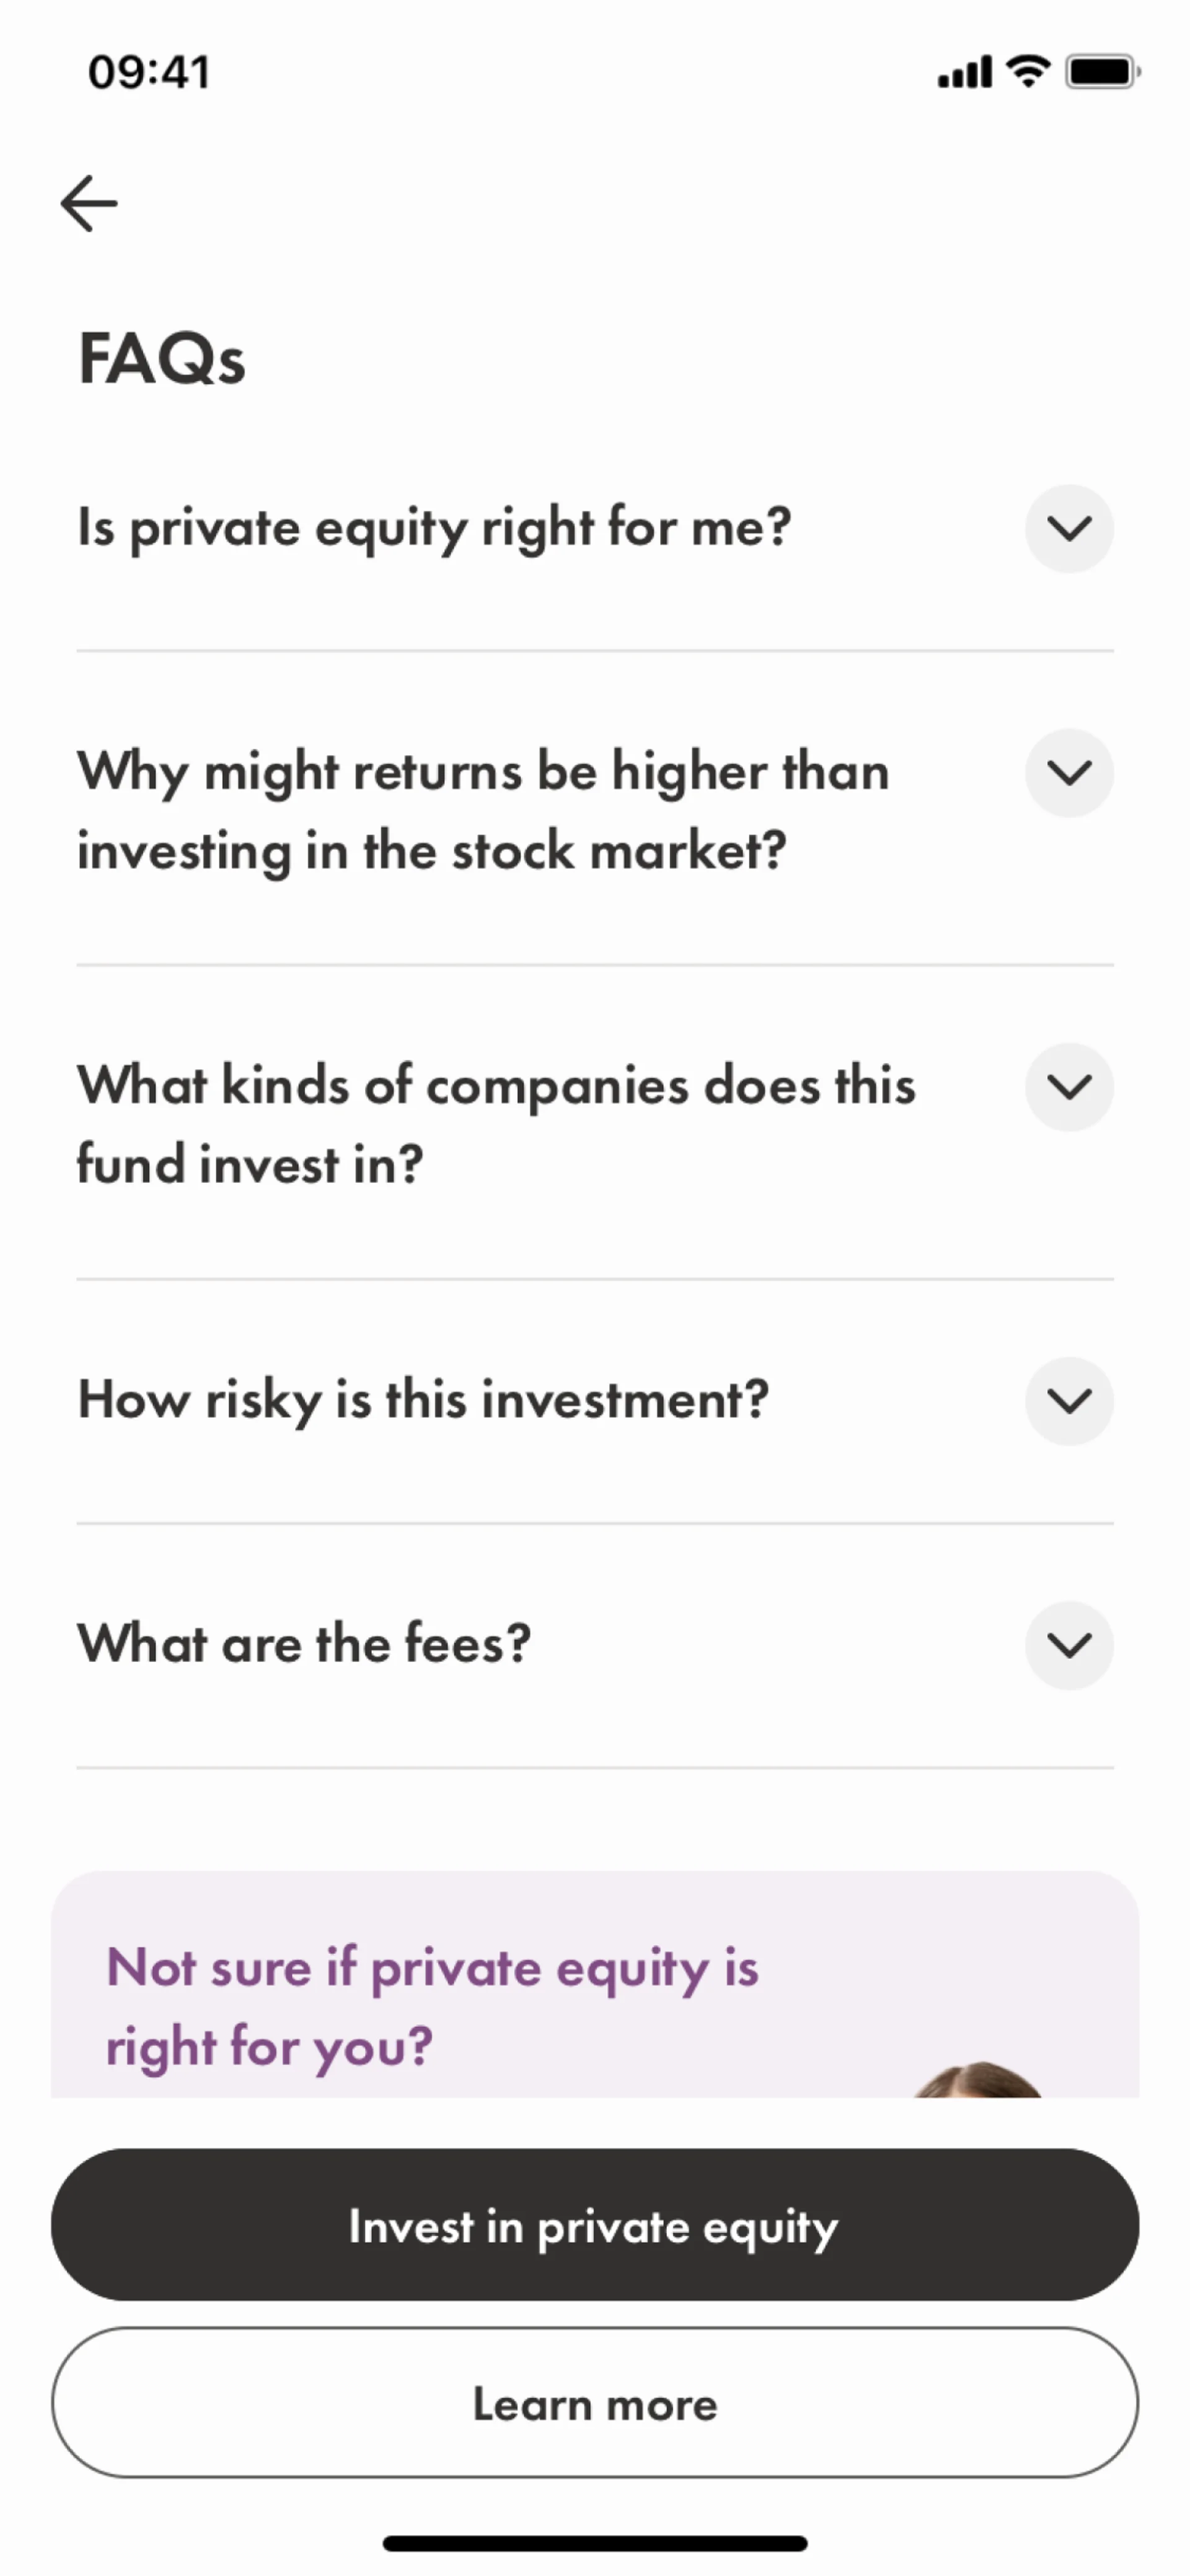Select the 'What are the fees?' question text
This screenshot has width=1190, height=2576.
click(304, 1643)
